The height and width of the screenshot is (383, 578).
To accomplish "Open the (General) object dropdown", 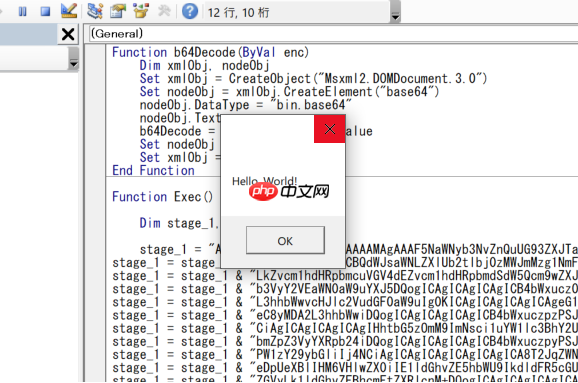I will point(334,34).
